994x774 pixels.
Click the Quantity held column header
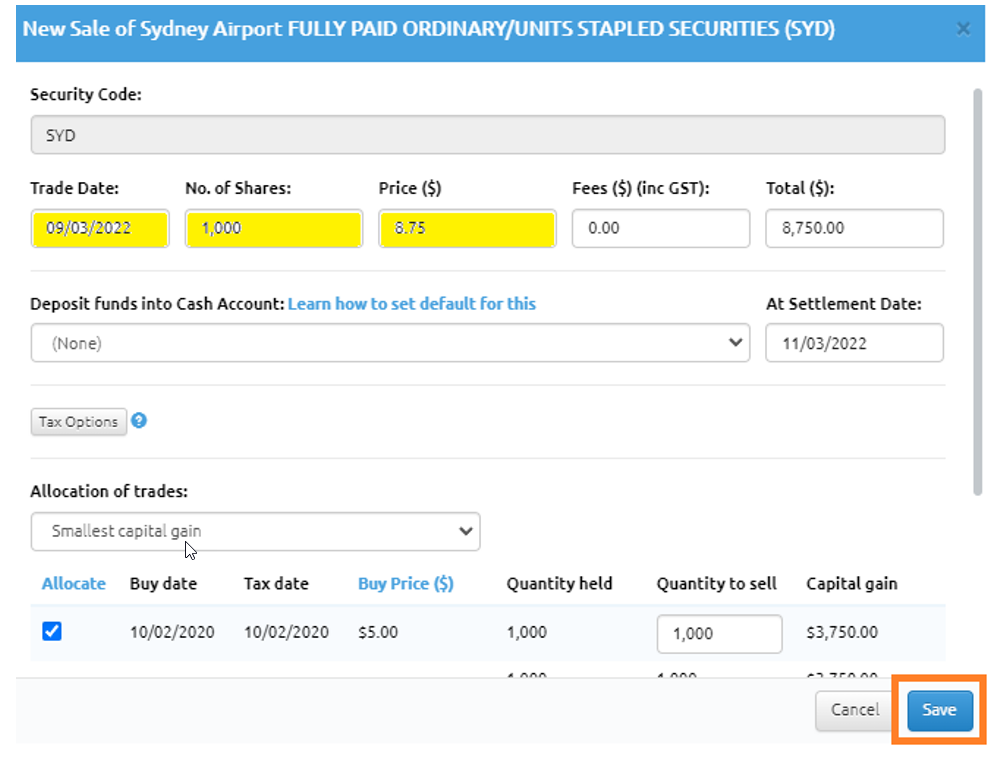tap(559, 583)
